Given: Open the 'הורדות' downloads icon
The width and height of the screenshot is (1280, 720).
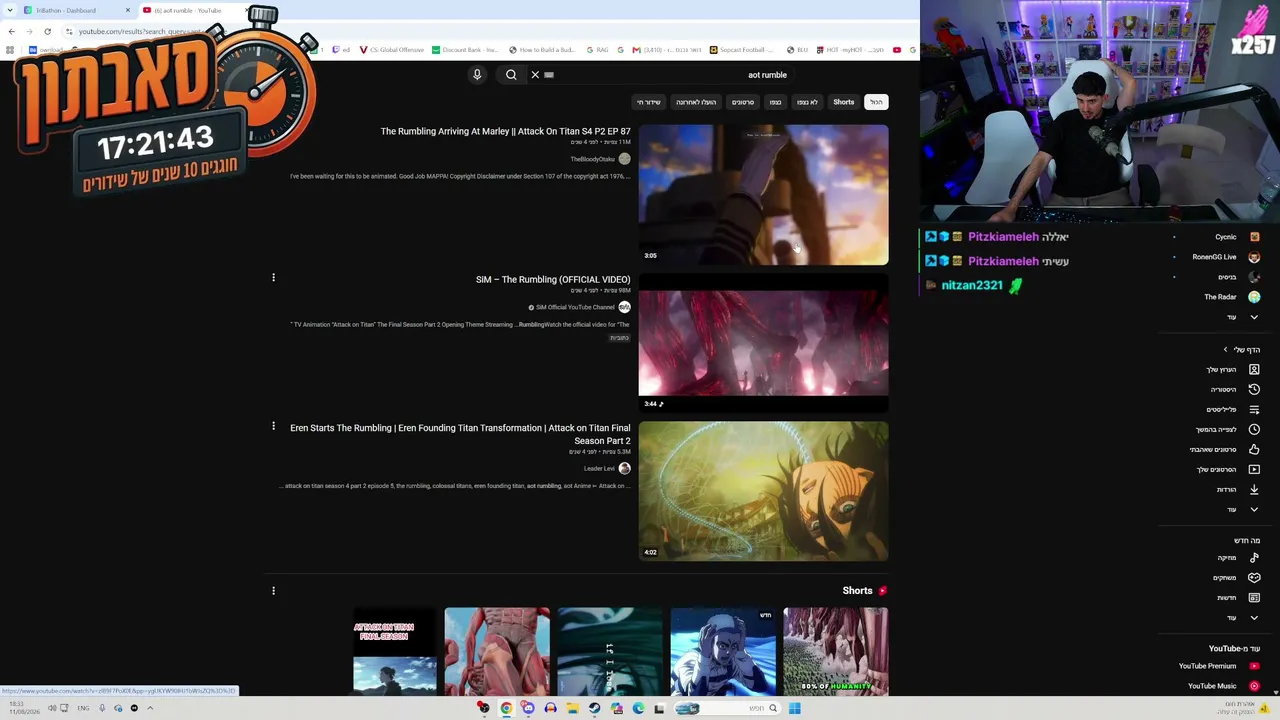Looking at the screenshot, I should point(1254,490).
